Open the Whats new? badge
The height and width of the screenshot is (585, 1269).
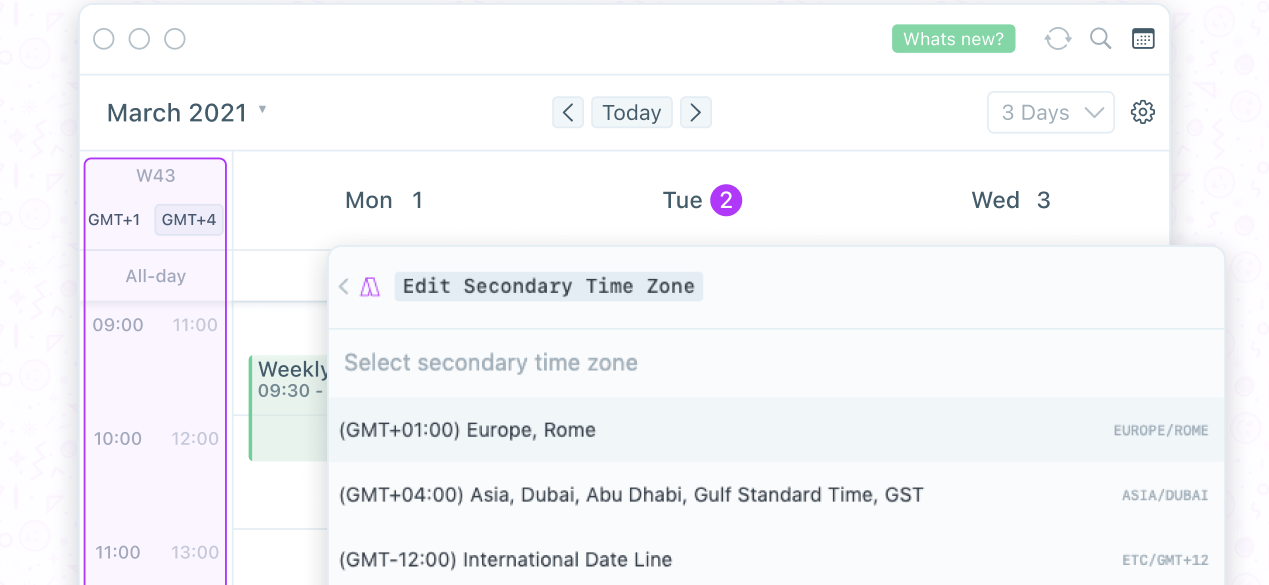(x=953, y=39)
